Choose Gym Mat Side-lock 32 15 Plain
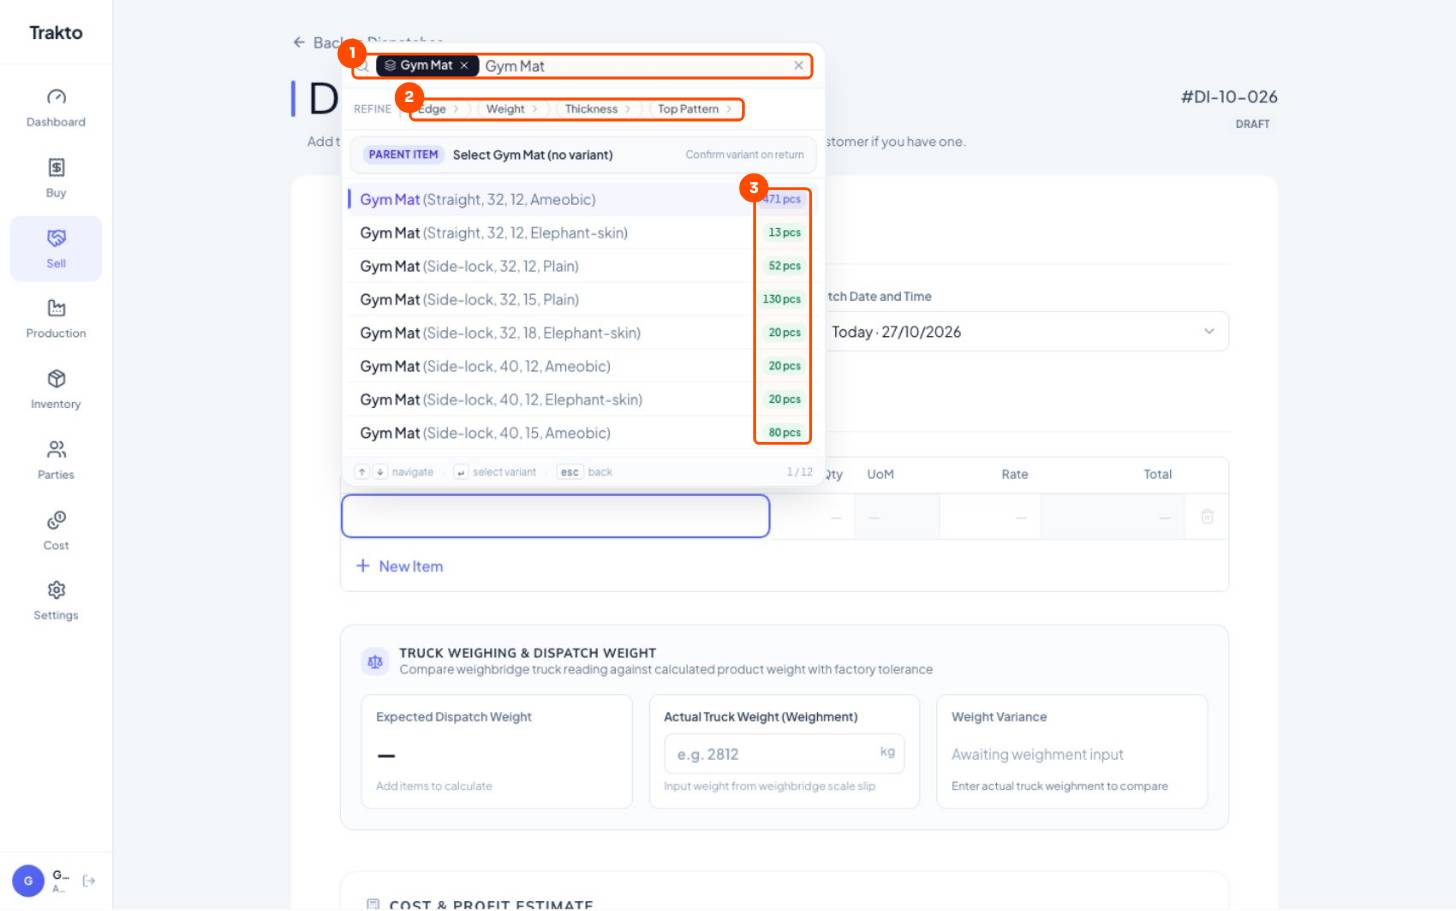The height and width of the screenshot is (911, 1456). tap(584, 299)
